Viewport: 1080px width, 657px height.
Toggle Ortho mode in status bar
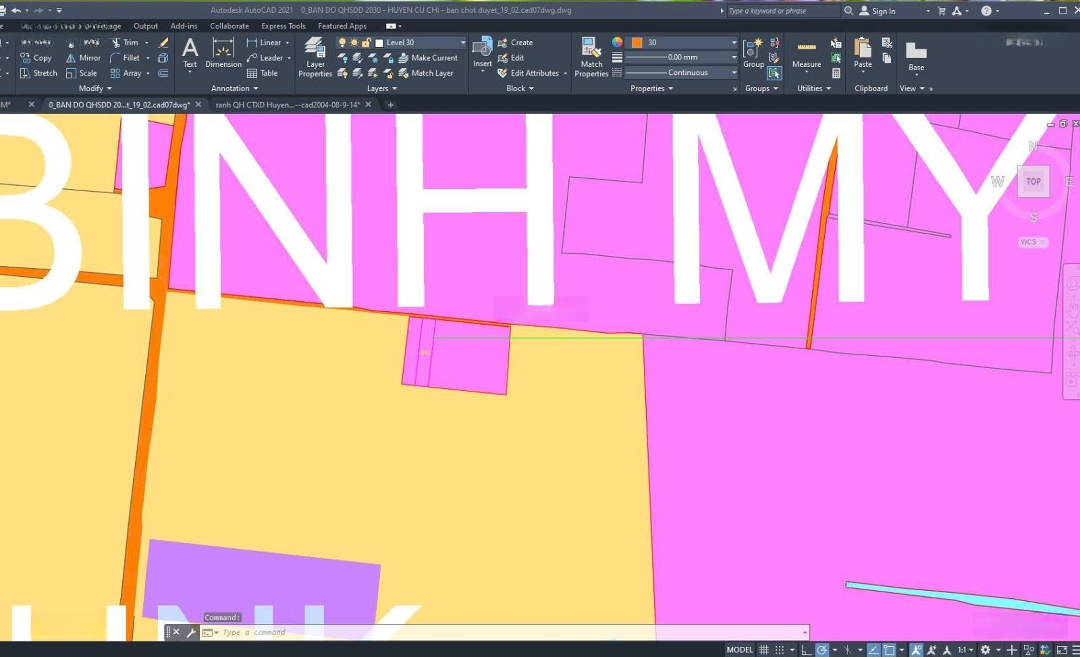click(x=806, y=648)
